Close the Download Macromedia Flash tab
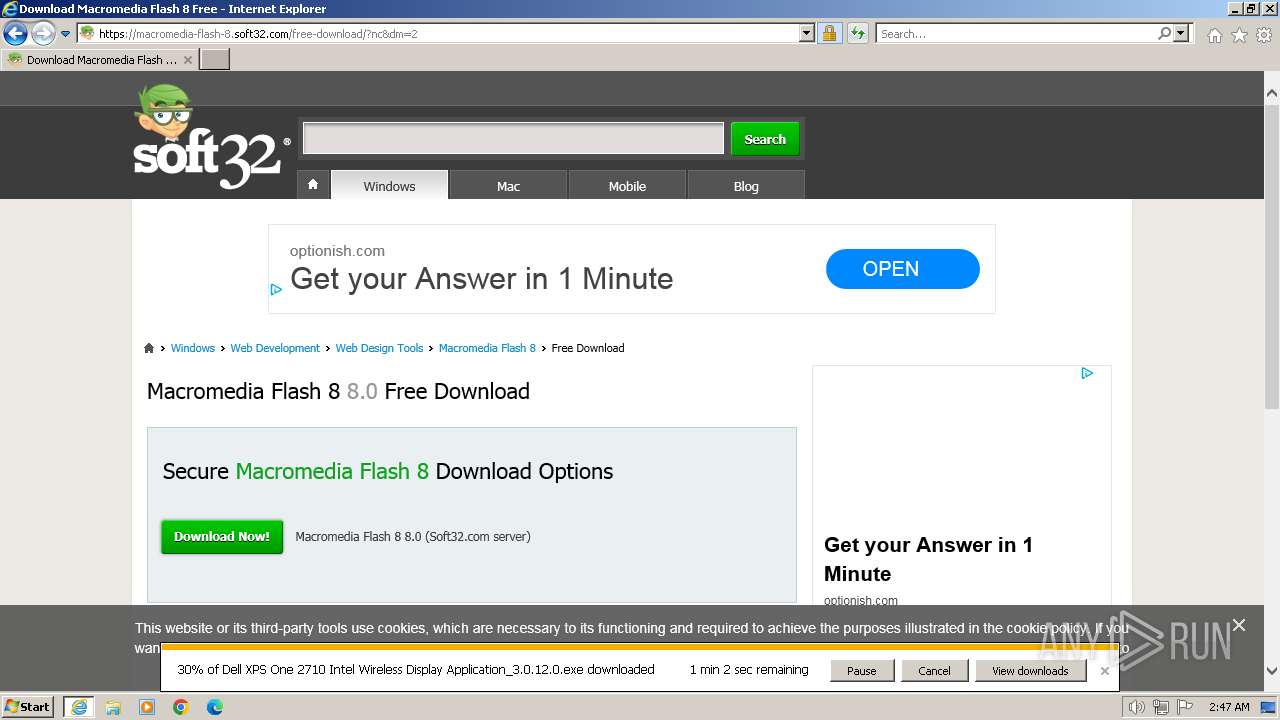1280x720 pixels. (x=187, y=60)
